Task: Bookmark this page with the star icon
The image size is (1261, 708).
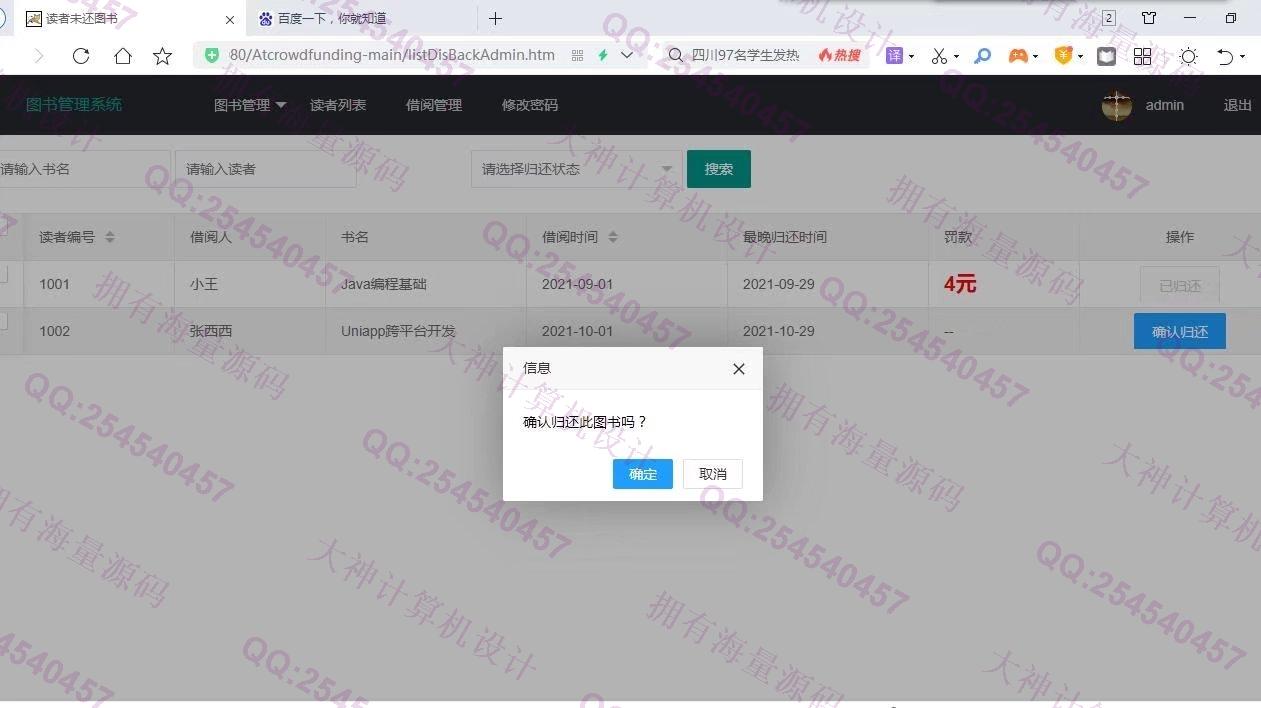Action: [x=162, y=56]
